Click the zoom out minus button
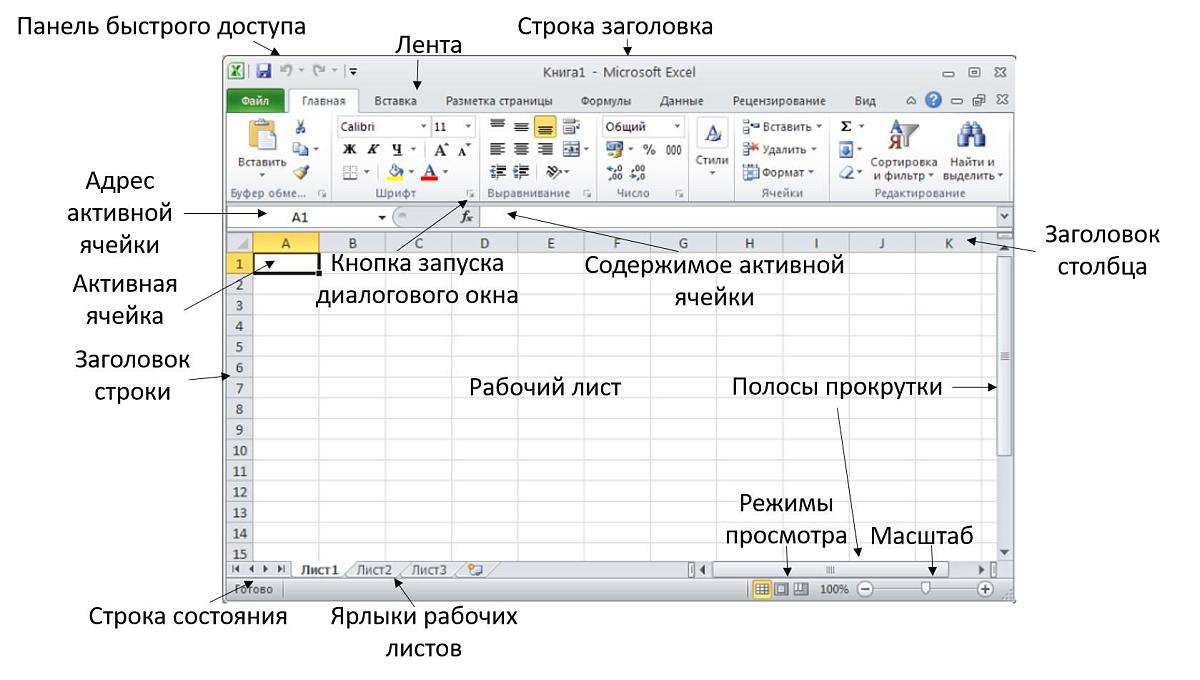The width and height of the screenshot is (1200, 680). 865,590
